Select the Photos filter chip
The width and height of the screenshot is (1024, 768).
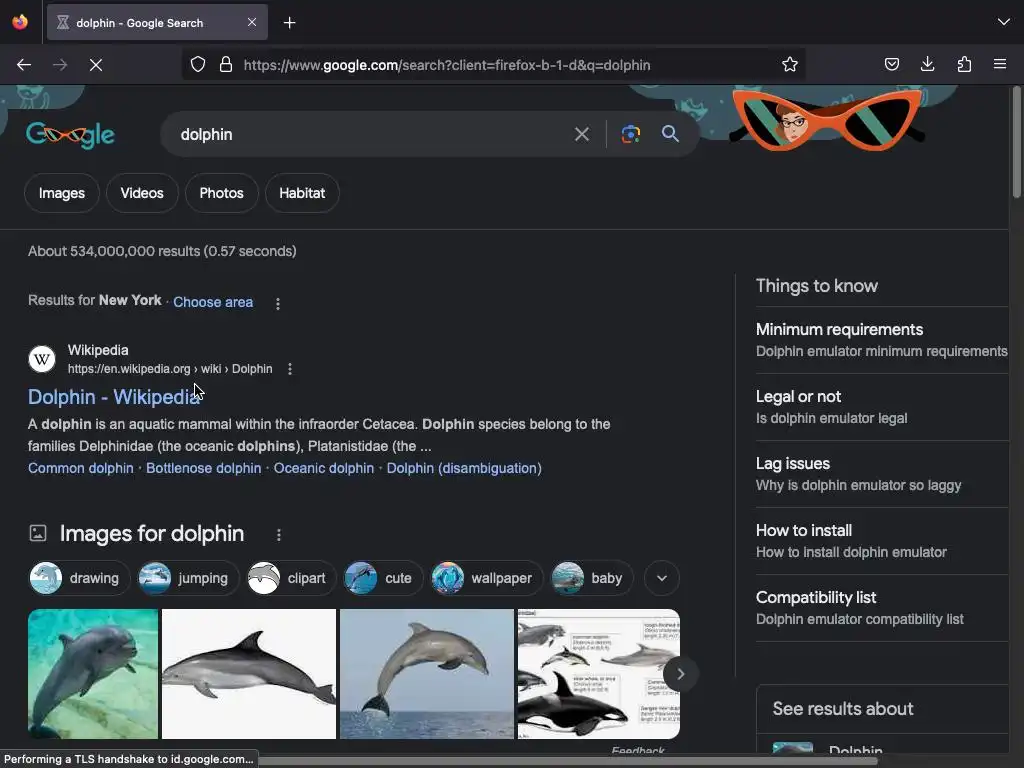click(221, 193)
